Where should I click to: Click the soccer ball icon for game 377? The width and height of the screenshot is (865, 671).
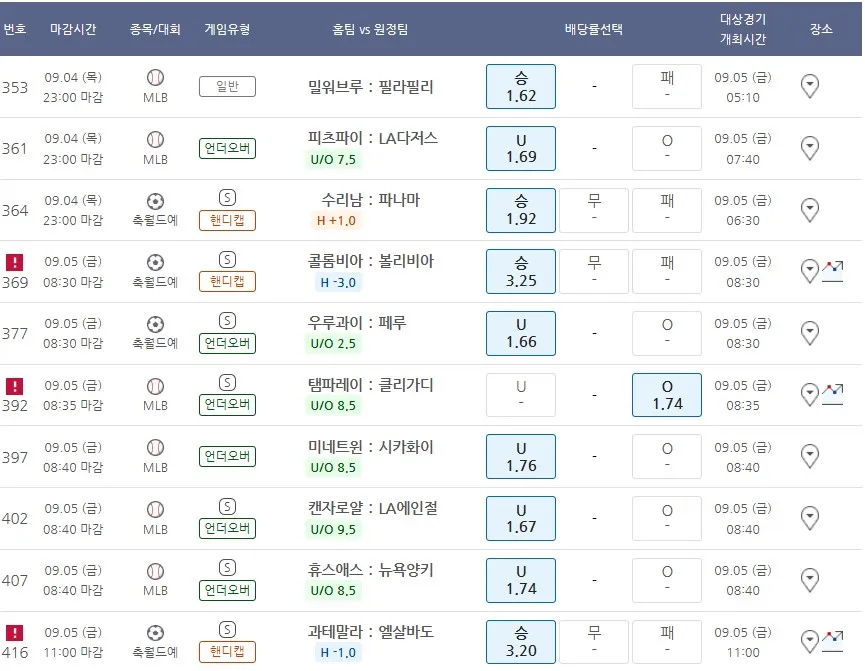(x=155, y=324)
